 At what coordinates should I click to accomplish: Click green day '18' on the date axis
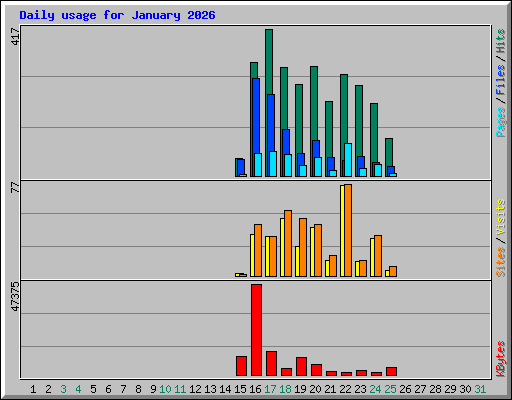(x=285, y=389)
